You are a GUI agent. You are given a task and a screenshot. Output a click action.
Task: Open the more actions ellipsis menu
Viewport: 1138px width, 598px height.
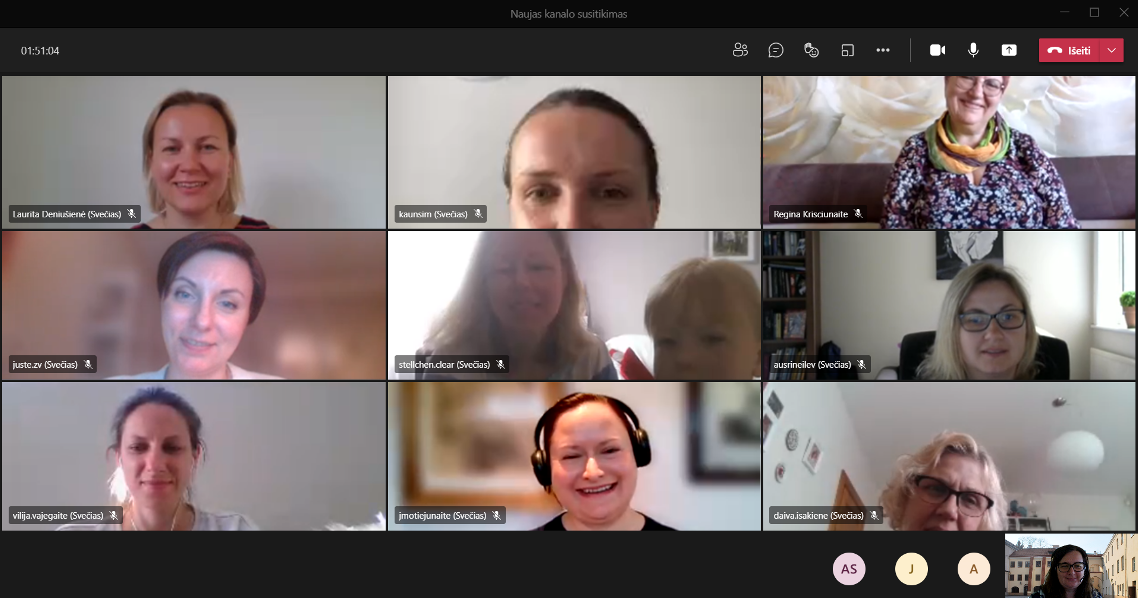click(x=883, y=50)
